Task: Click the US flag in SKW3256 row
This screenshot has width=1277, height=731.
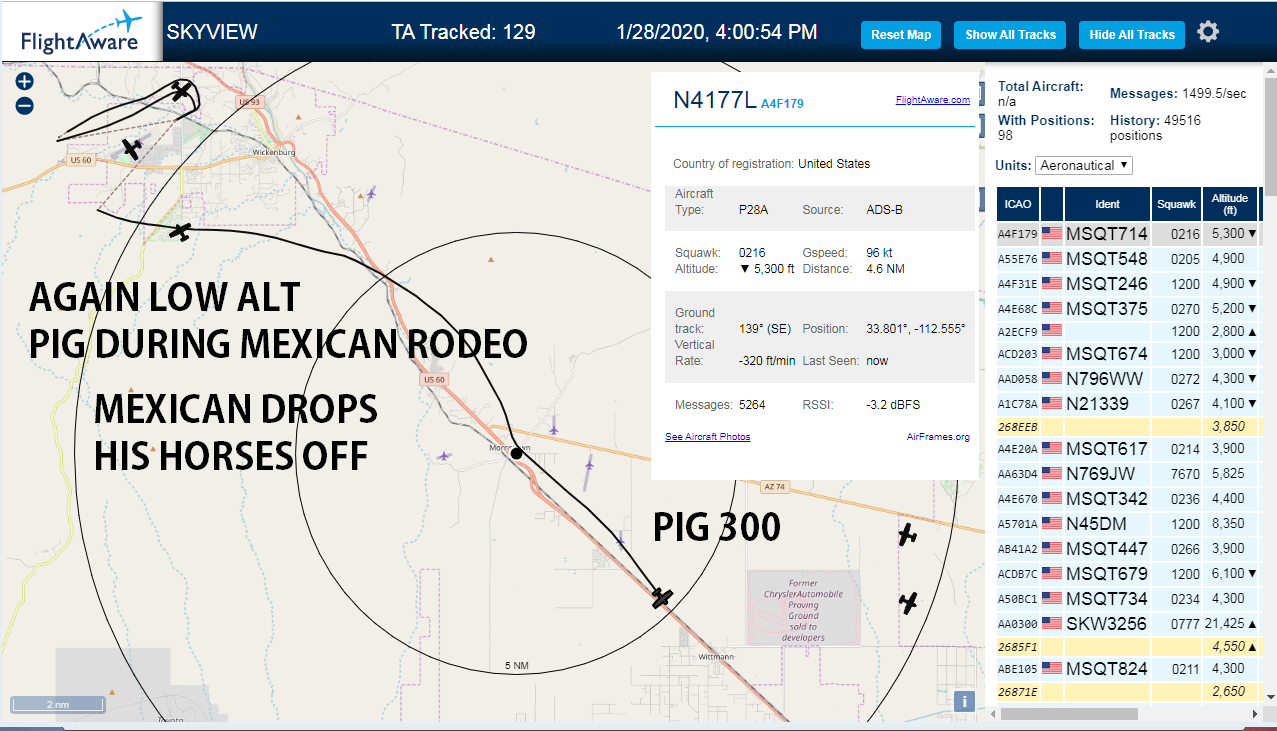Action: [1052, 623]
